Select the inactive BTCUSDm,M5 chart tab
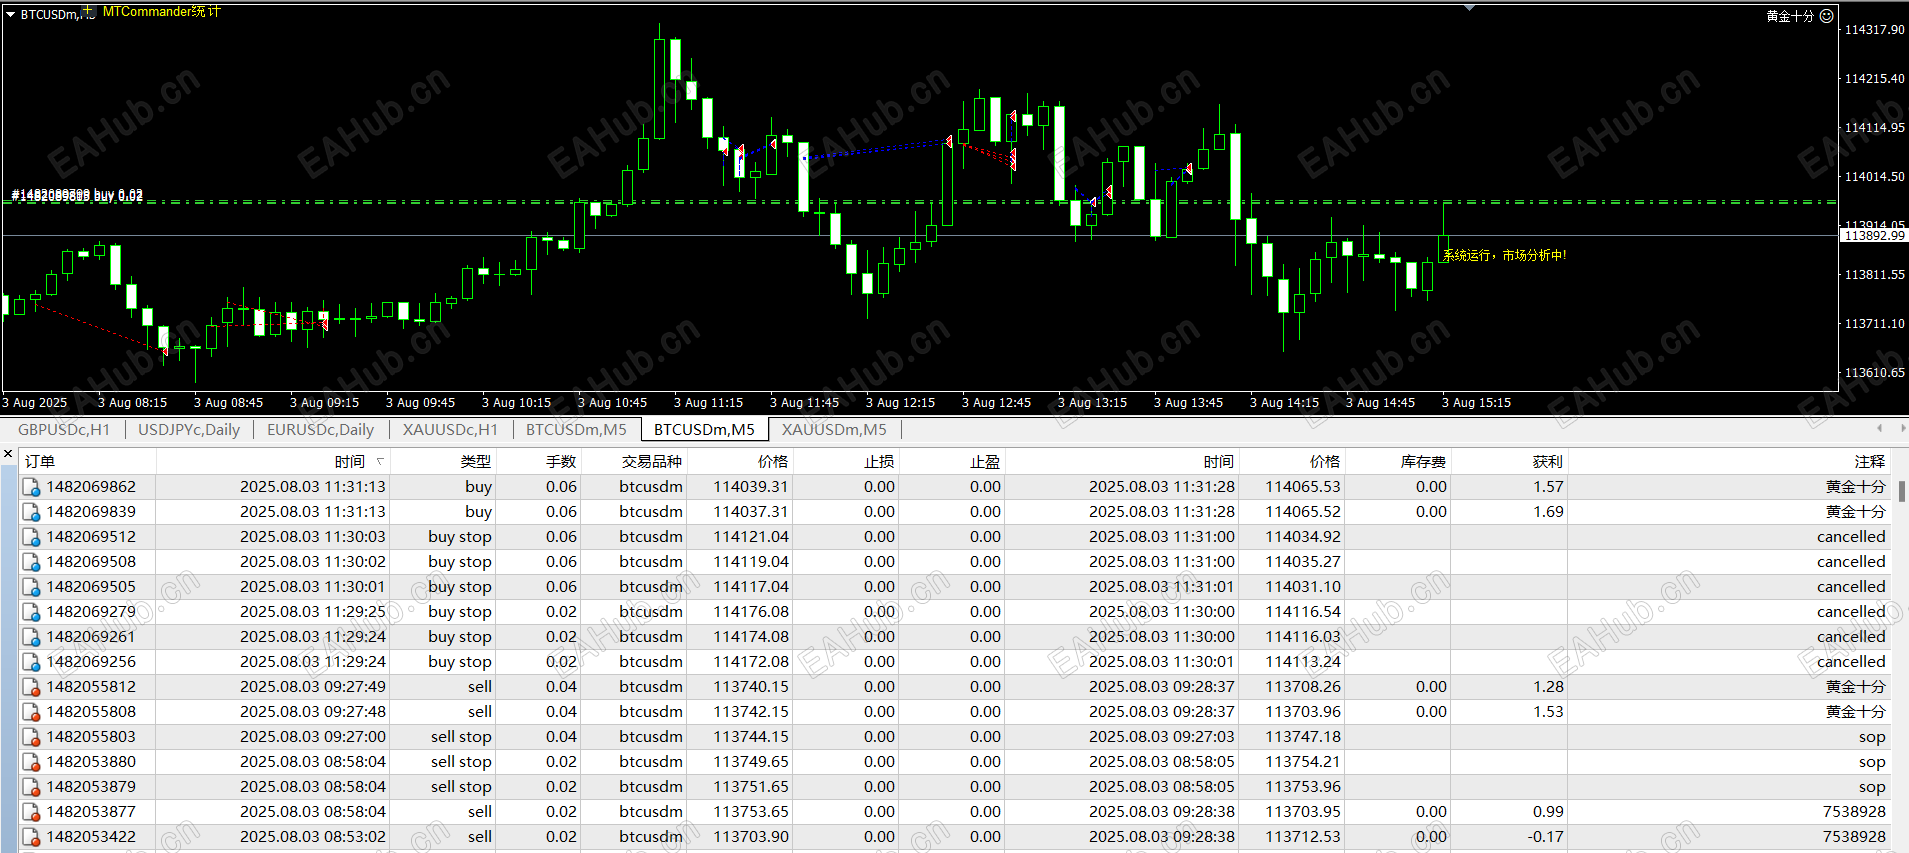Viewport: 1909px width, 853px height. pos(576,430)
